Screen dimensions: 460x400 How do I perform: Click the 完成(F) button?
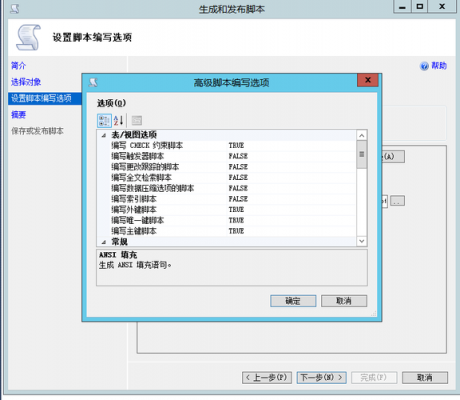tap(374, 378)
